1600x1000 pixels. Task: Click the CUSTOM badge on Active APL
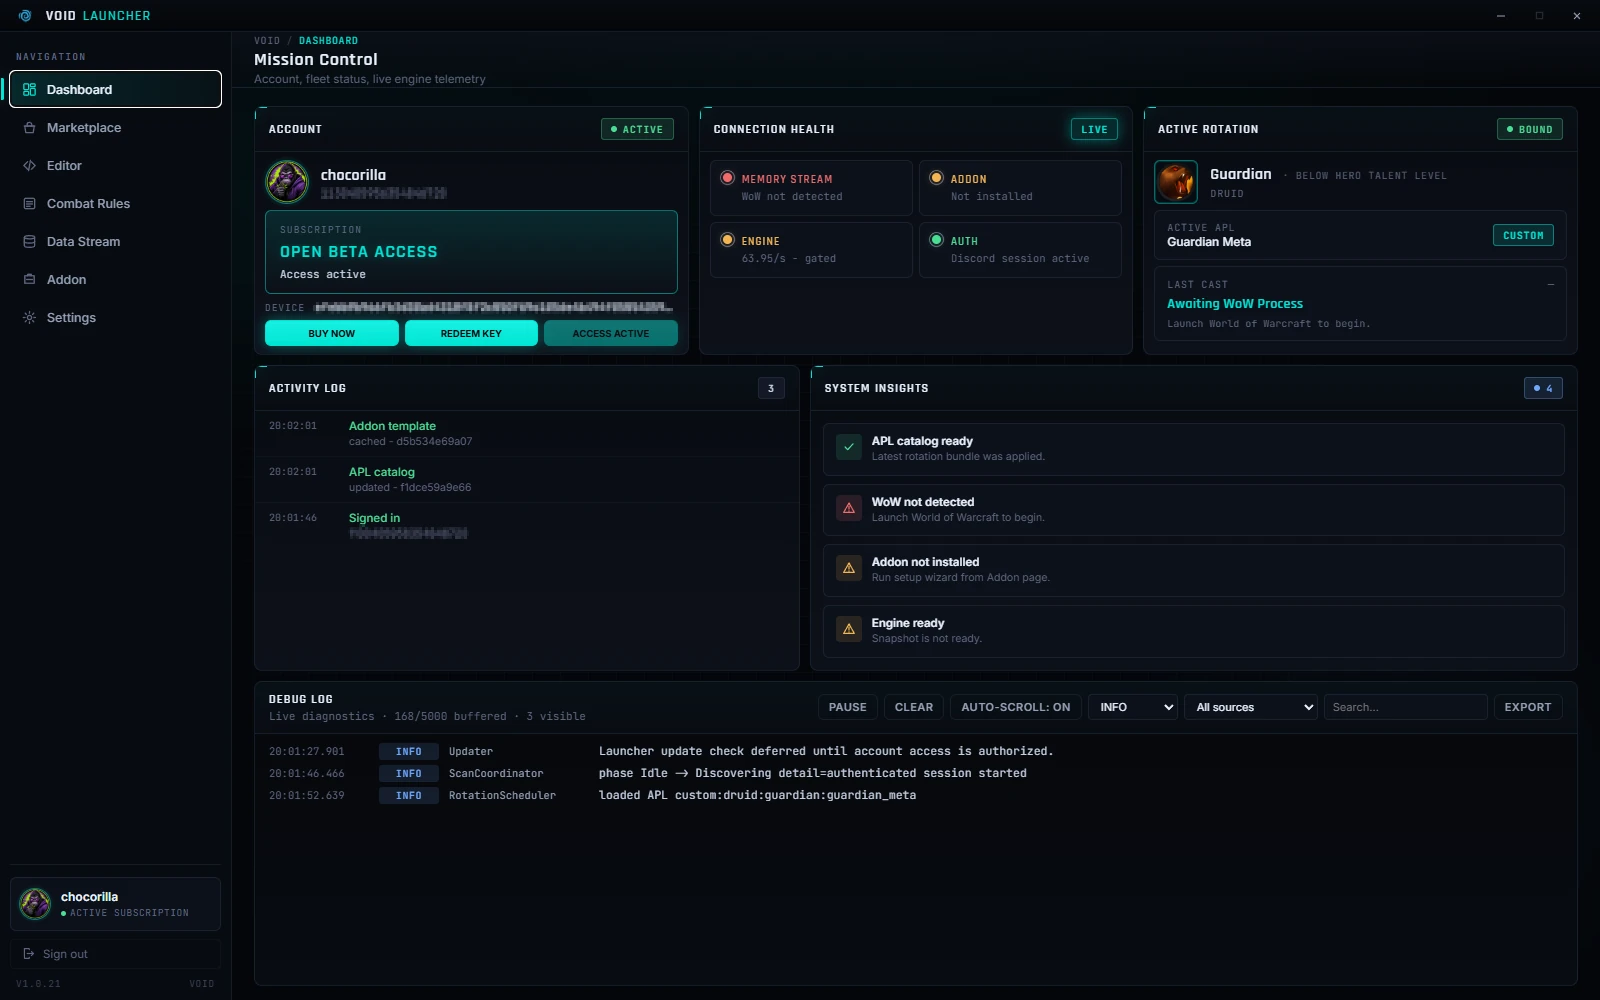[1523, 235]
